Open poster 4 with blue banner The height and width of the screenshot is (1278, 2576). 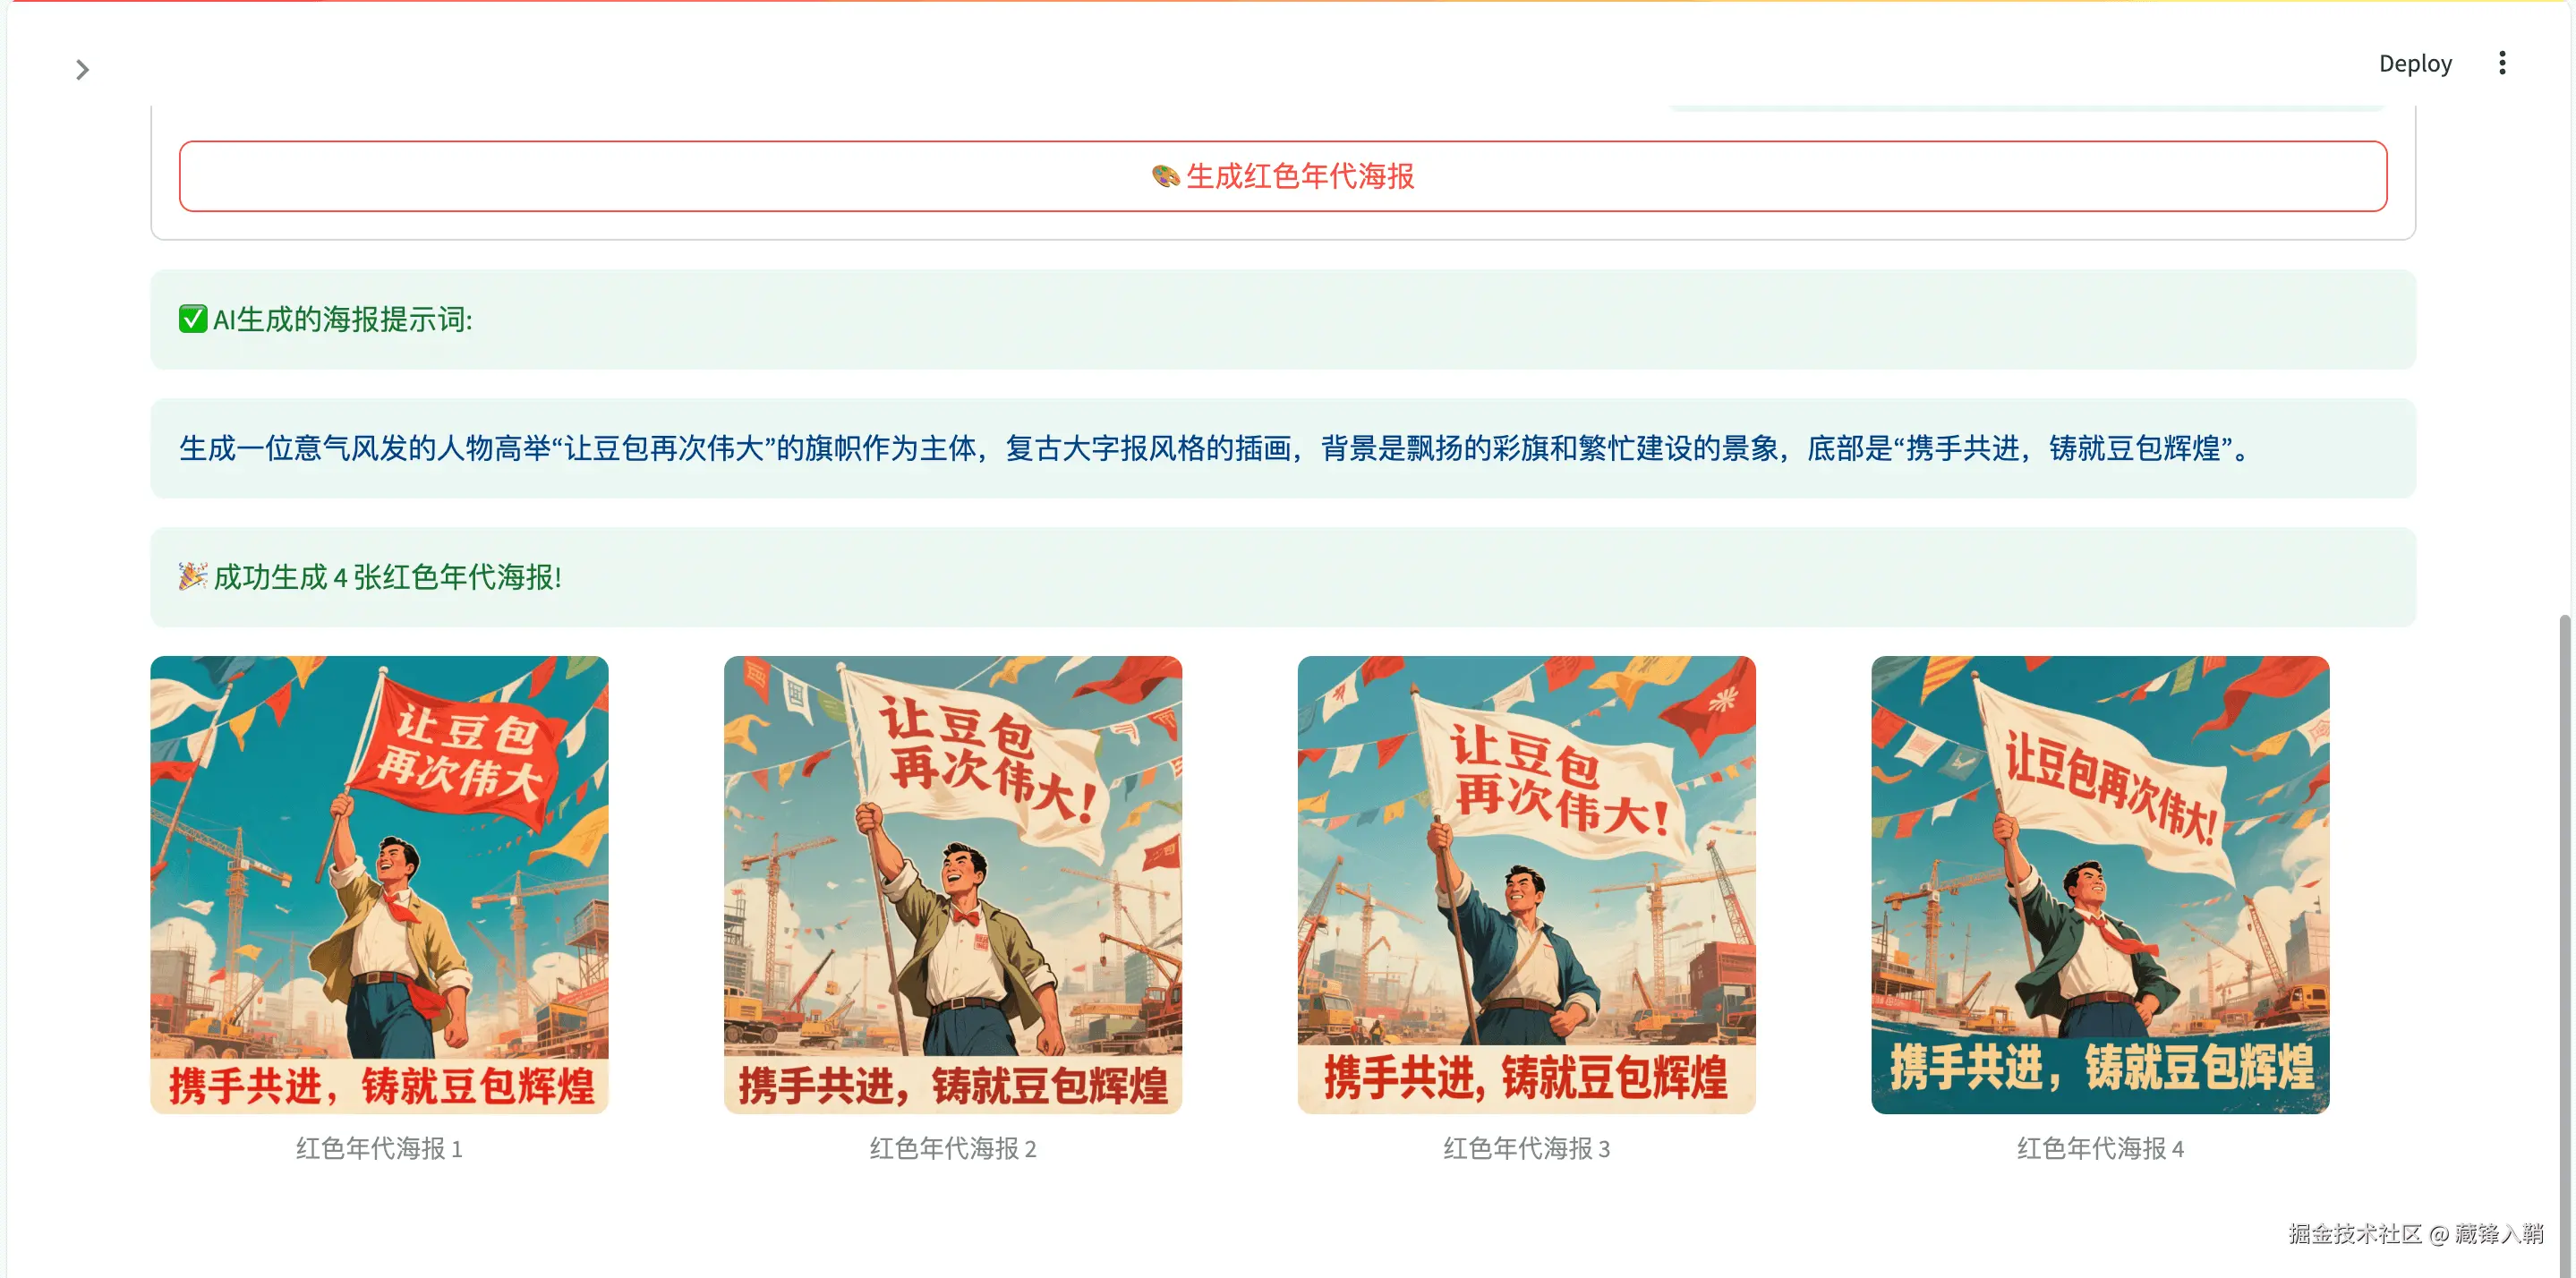click(x=2100, y=885)
